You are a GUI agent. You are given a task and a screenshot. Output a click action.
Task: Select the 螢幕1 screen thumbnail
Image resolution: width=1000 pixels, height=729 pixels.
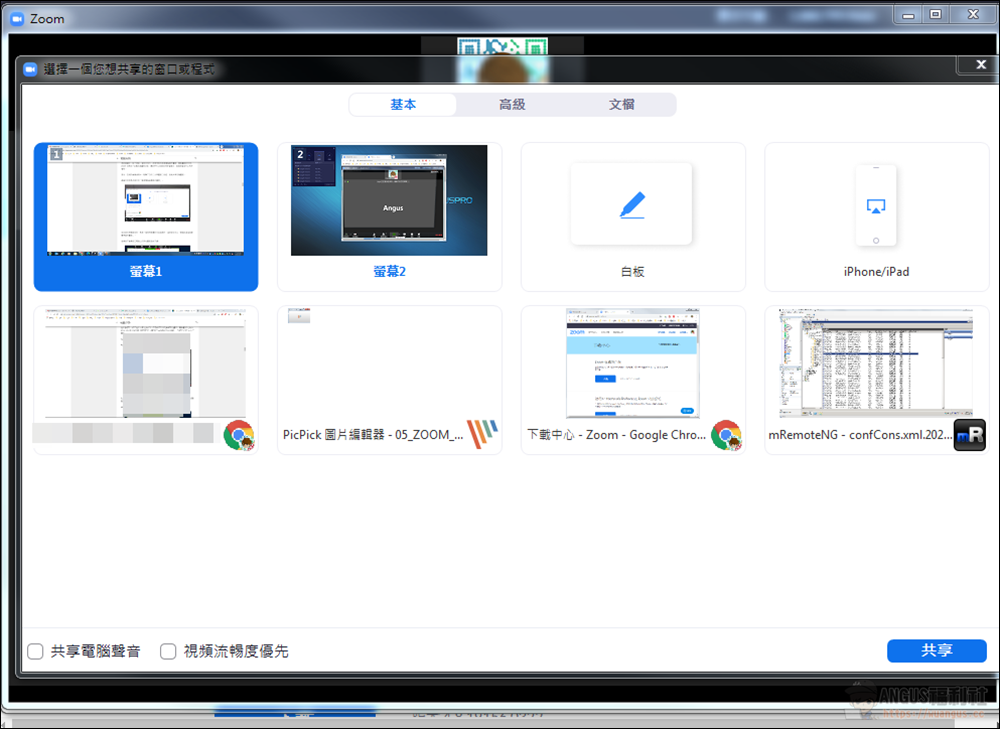coord(146,201)
